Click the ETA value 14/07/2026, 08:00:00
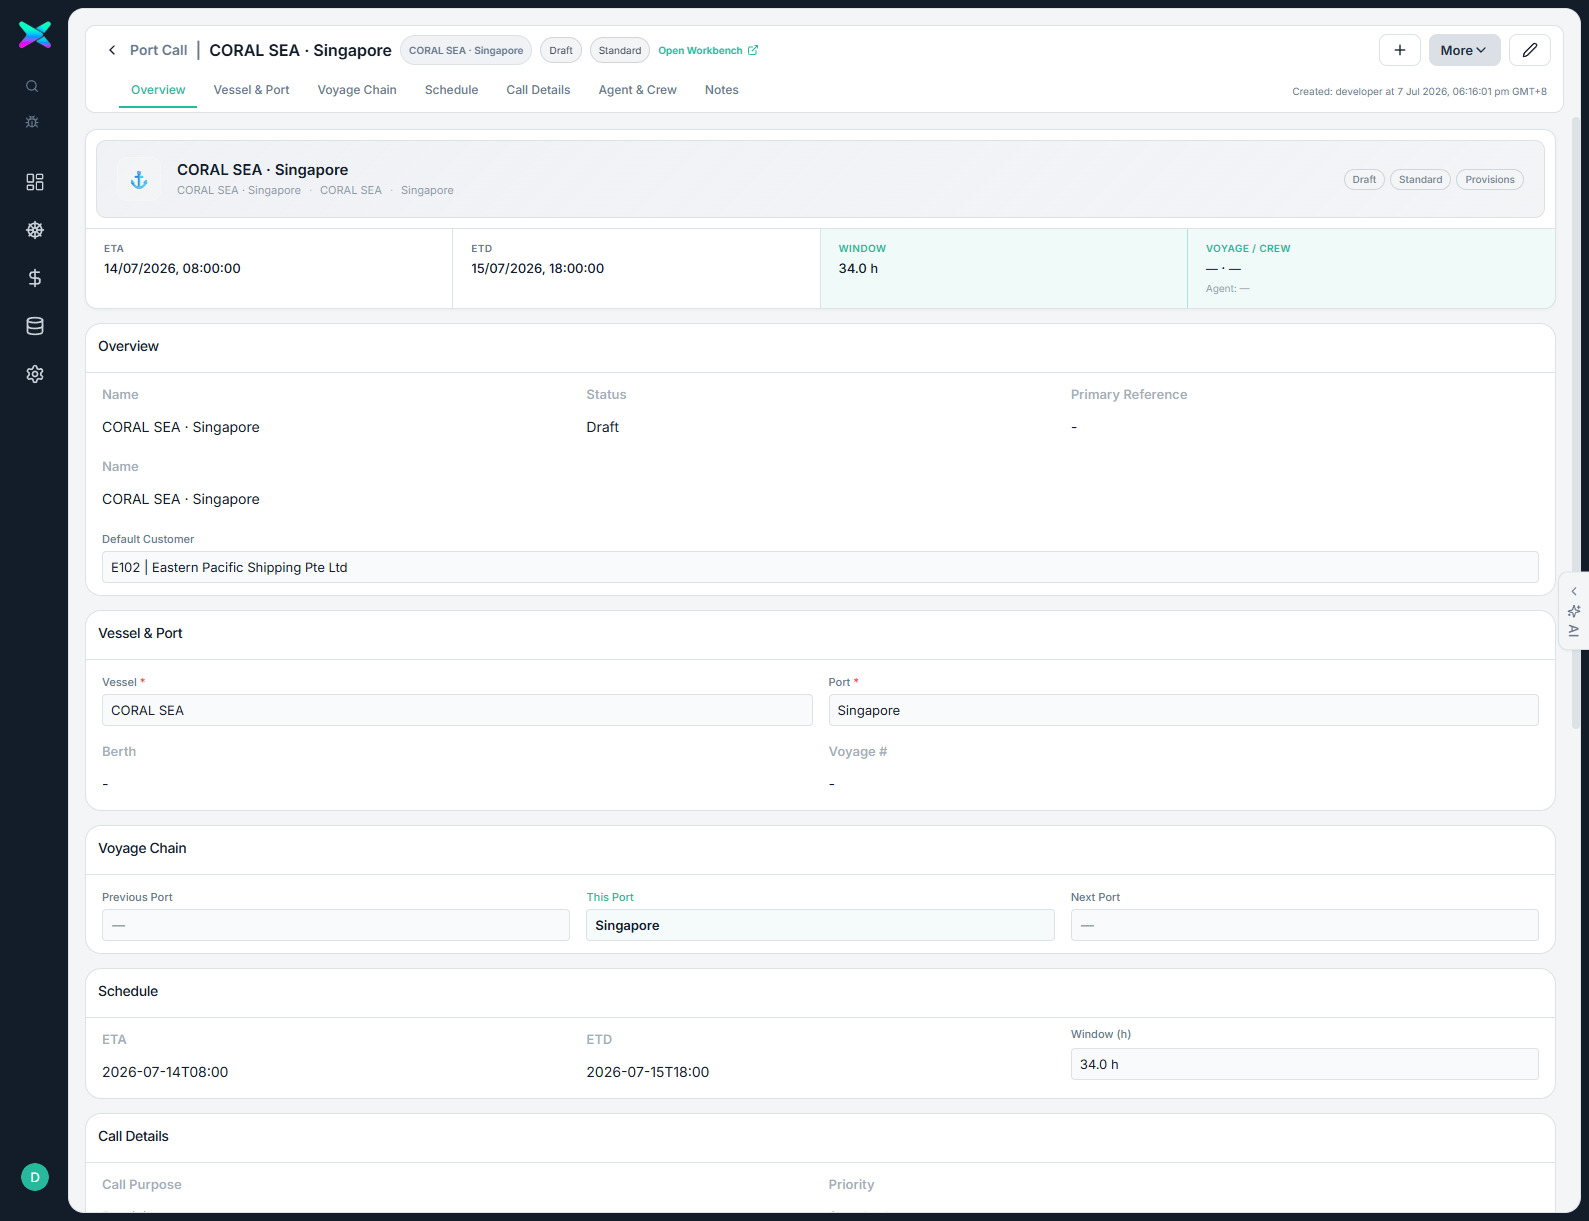This screenshot has width=1589, height=1221. coord(172,268)
